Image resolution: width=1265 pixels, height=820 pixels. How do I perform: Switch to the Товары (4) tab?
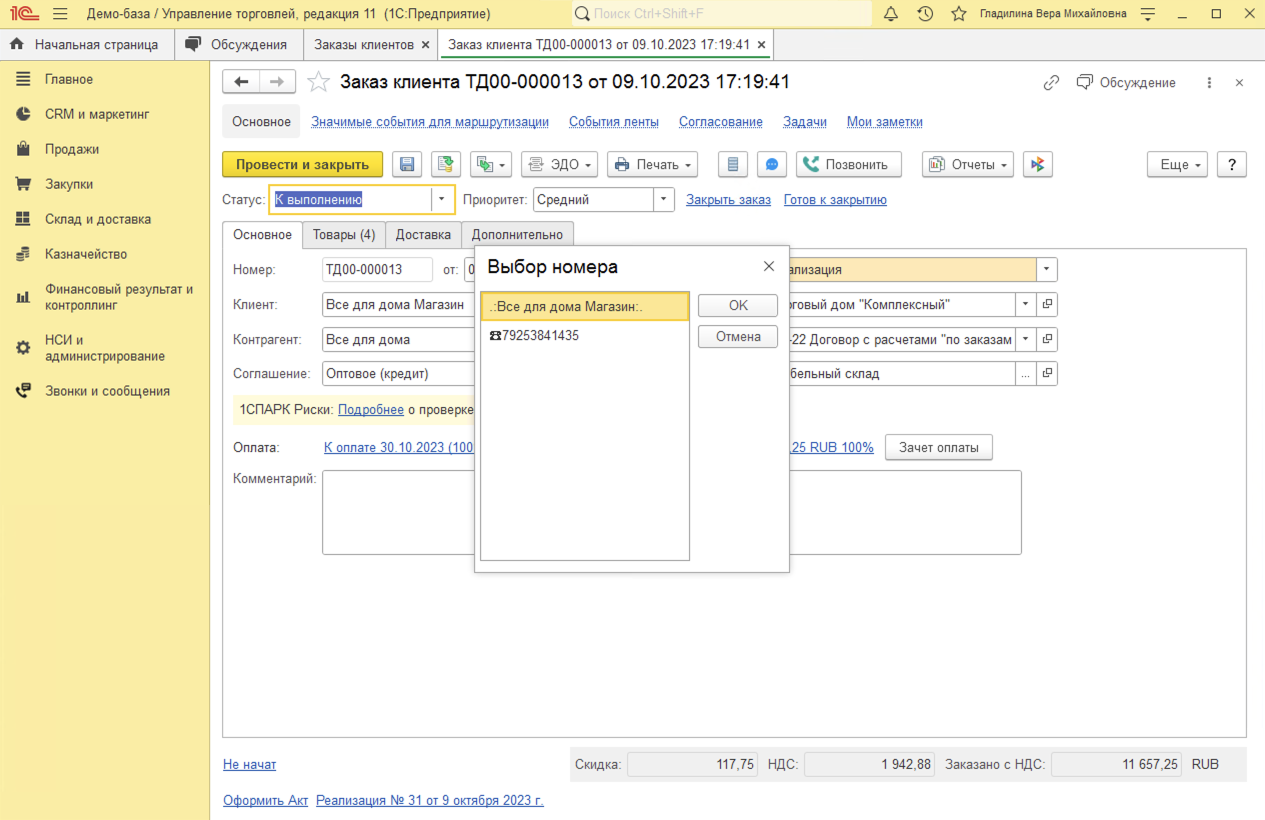tap(343, 235)
